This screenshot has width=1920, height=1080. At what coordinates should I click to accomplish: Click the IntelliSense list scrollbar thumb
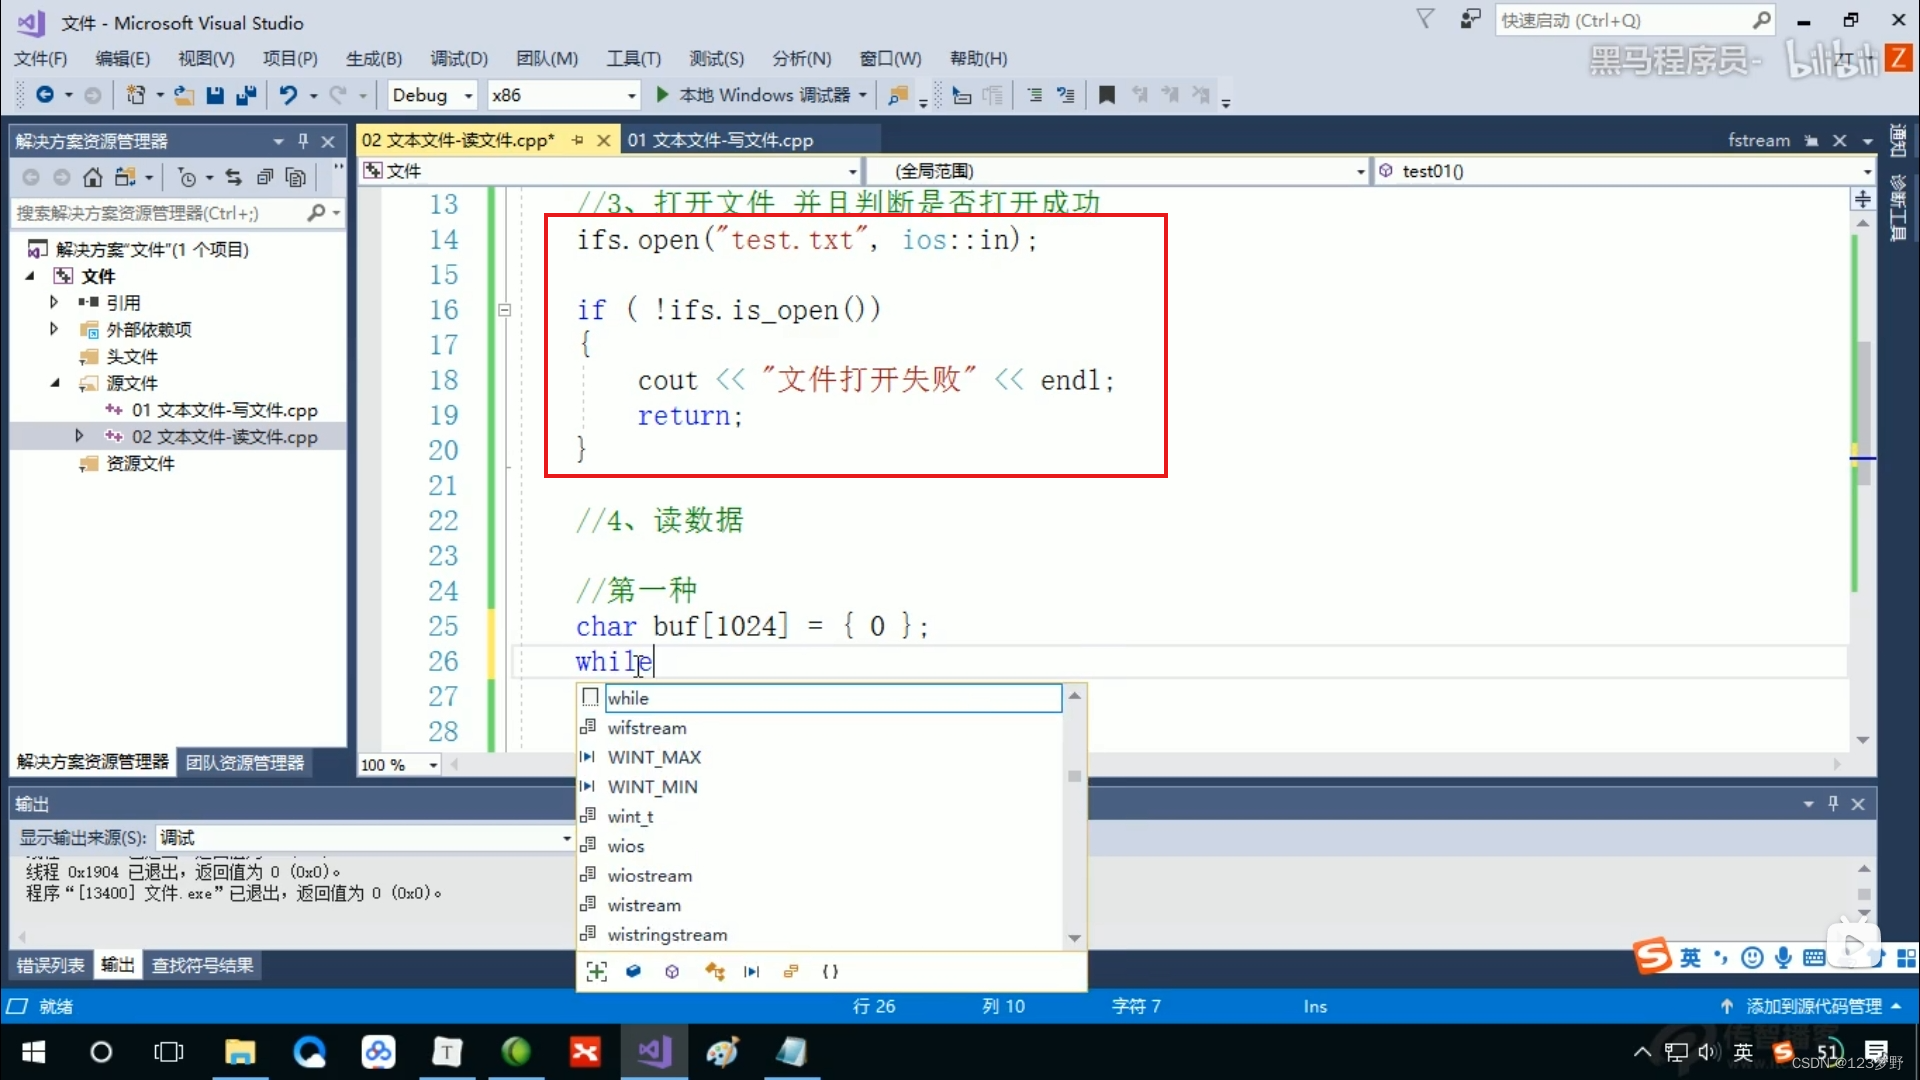(1074, 776)
